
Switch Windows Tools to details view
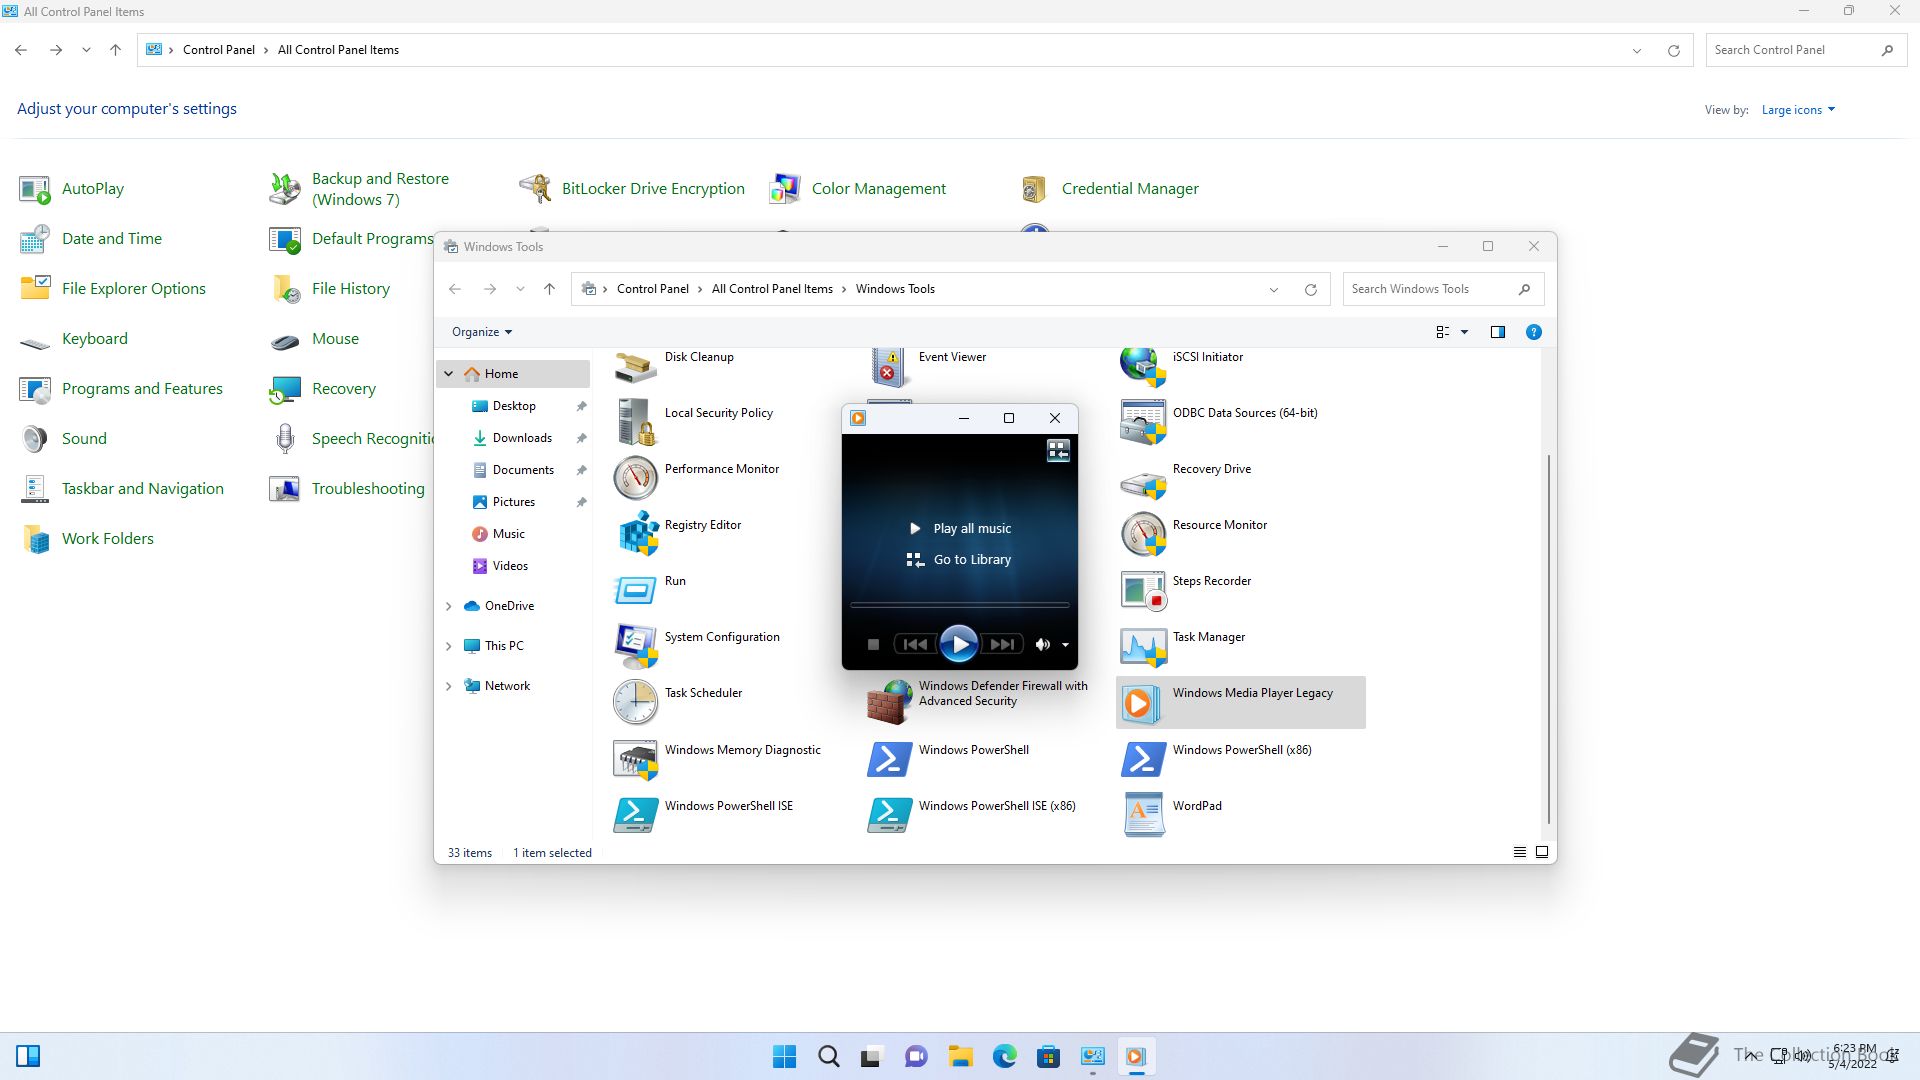coord(1520,853)
